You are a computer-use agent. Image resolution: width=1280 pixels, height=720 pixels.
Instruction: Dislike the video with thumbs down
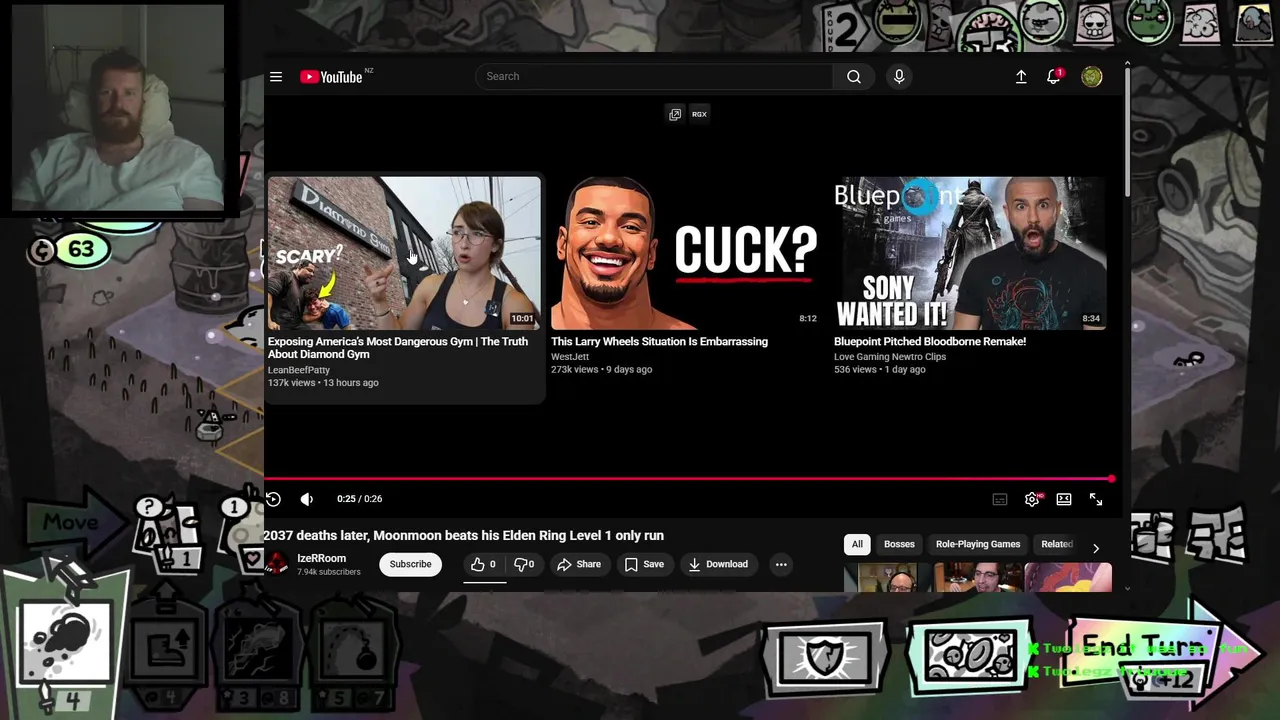524,564
